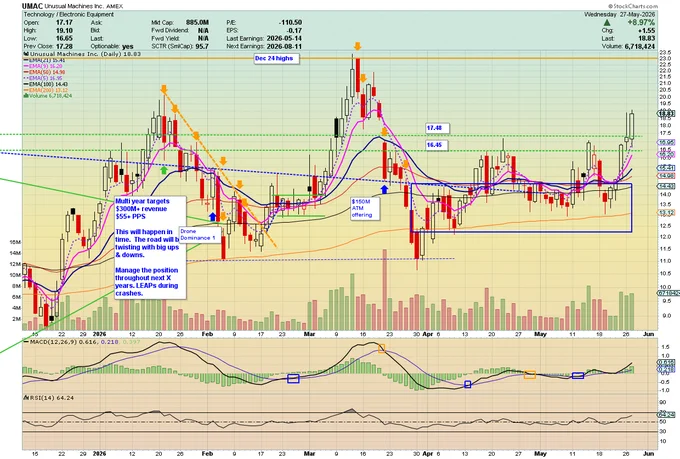Click the SCTR (SmlCap) value 95.7

(x=202, y=46)
